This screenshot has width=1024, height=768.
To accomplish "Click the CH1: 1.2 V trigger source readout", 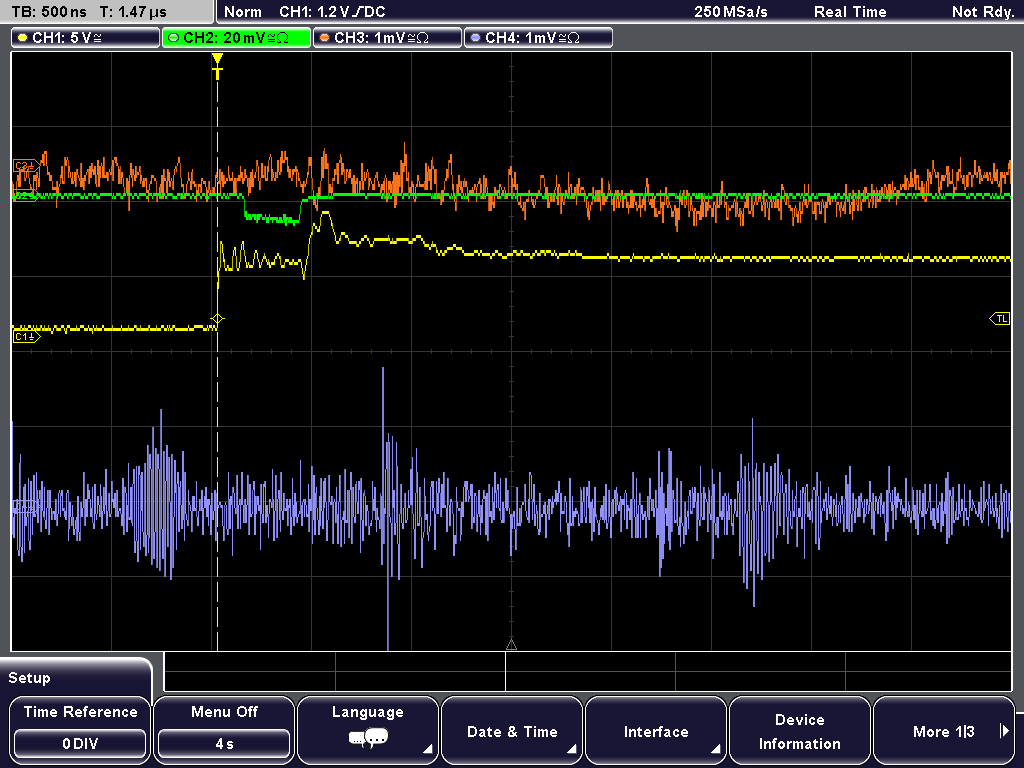I will coord(332,12).
